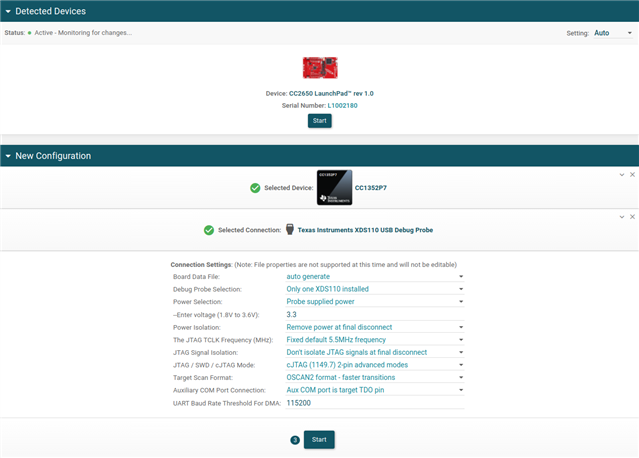Open Power Isolation dropdown

click(375, 327)
